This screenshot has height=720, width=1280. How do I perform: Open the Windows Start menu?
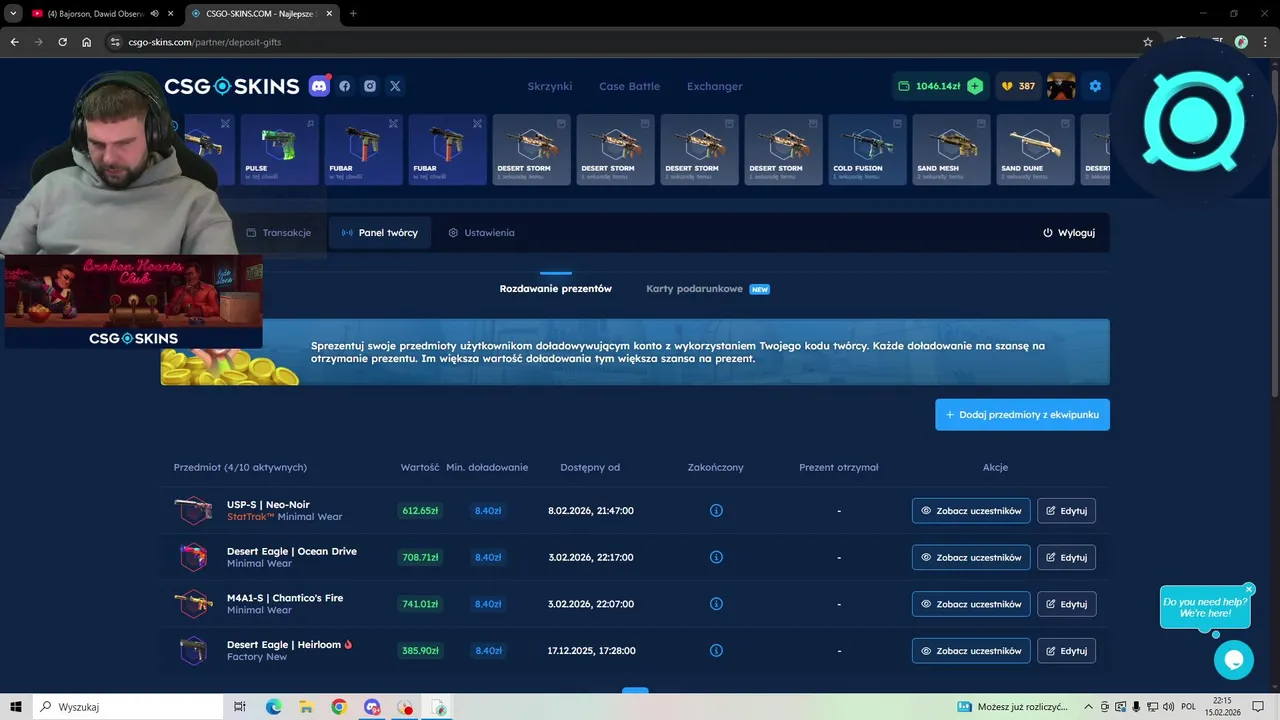click(x=16, y=707)
